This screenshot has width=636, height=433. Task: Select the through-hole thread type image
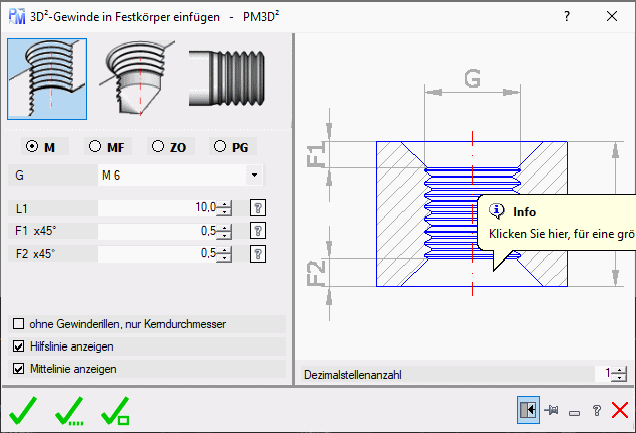(47, 78)
